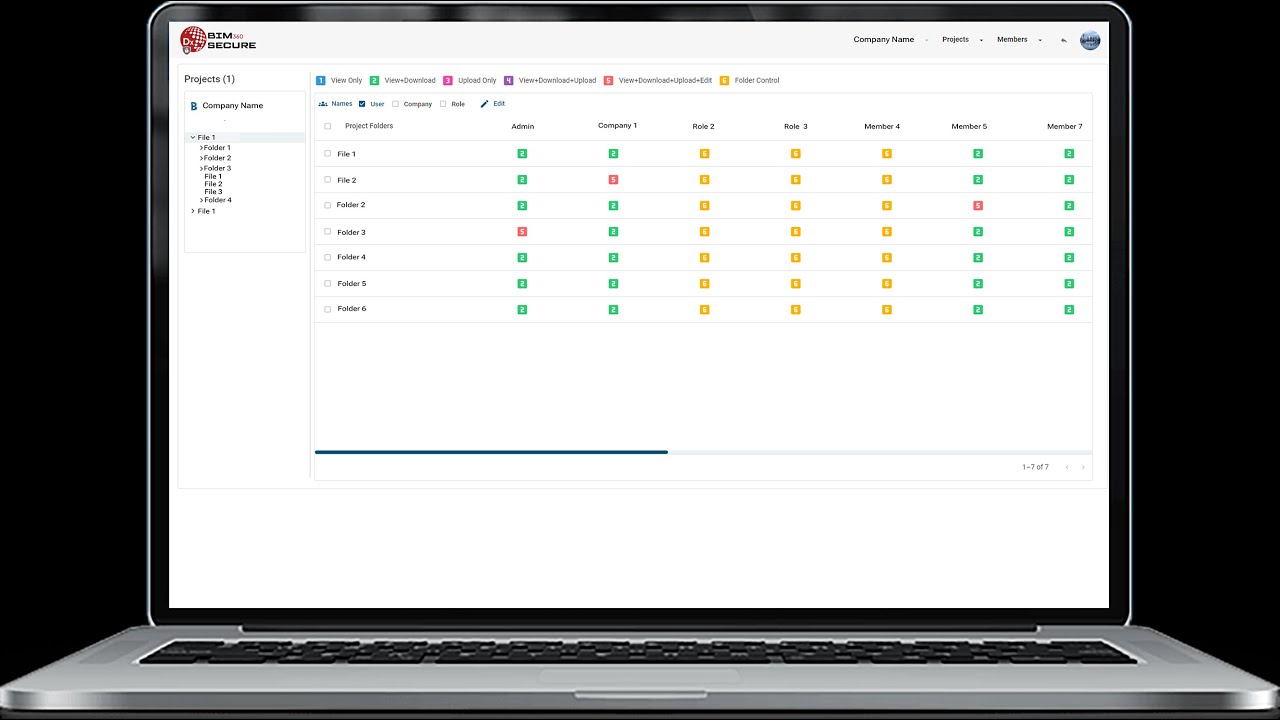Uncheck the User checkbox
Viewport: 1280px width, 720px height.
(x=362, y=104)
